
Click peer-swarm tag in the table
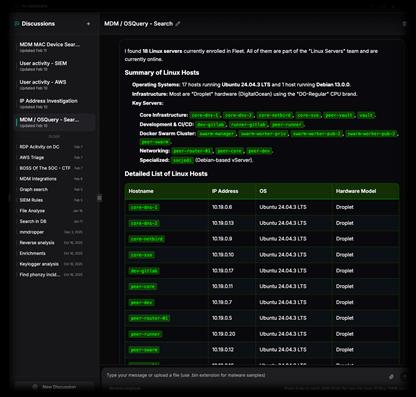(x=144, y=350)
